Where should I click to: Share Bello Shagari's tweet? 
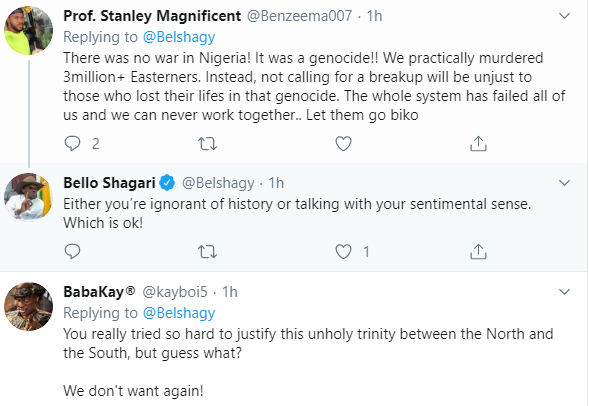click(x=478, y=251)
